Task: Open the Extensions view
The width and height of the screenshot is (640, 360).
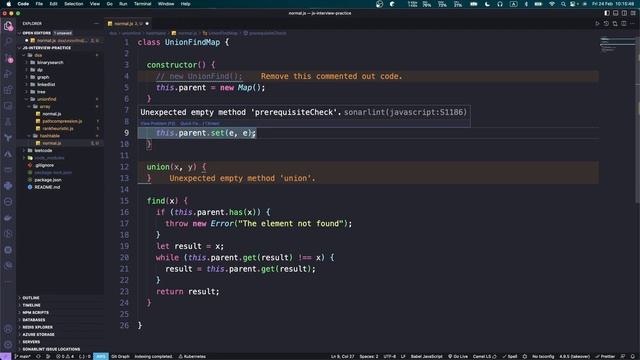Action: click(x=8, y=90)
